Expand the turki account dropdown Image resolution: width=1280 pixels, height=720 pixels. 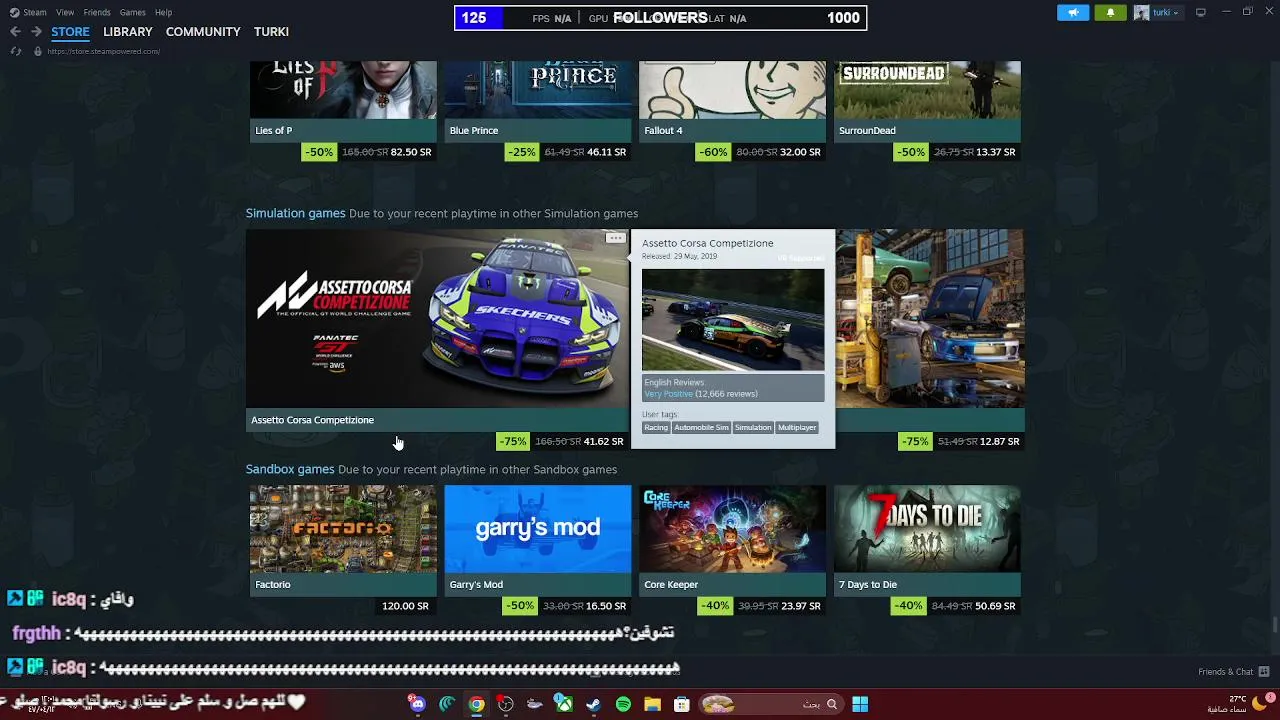[1158, 13]
